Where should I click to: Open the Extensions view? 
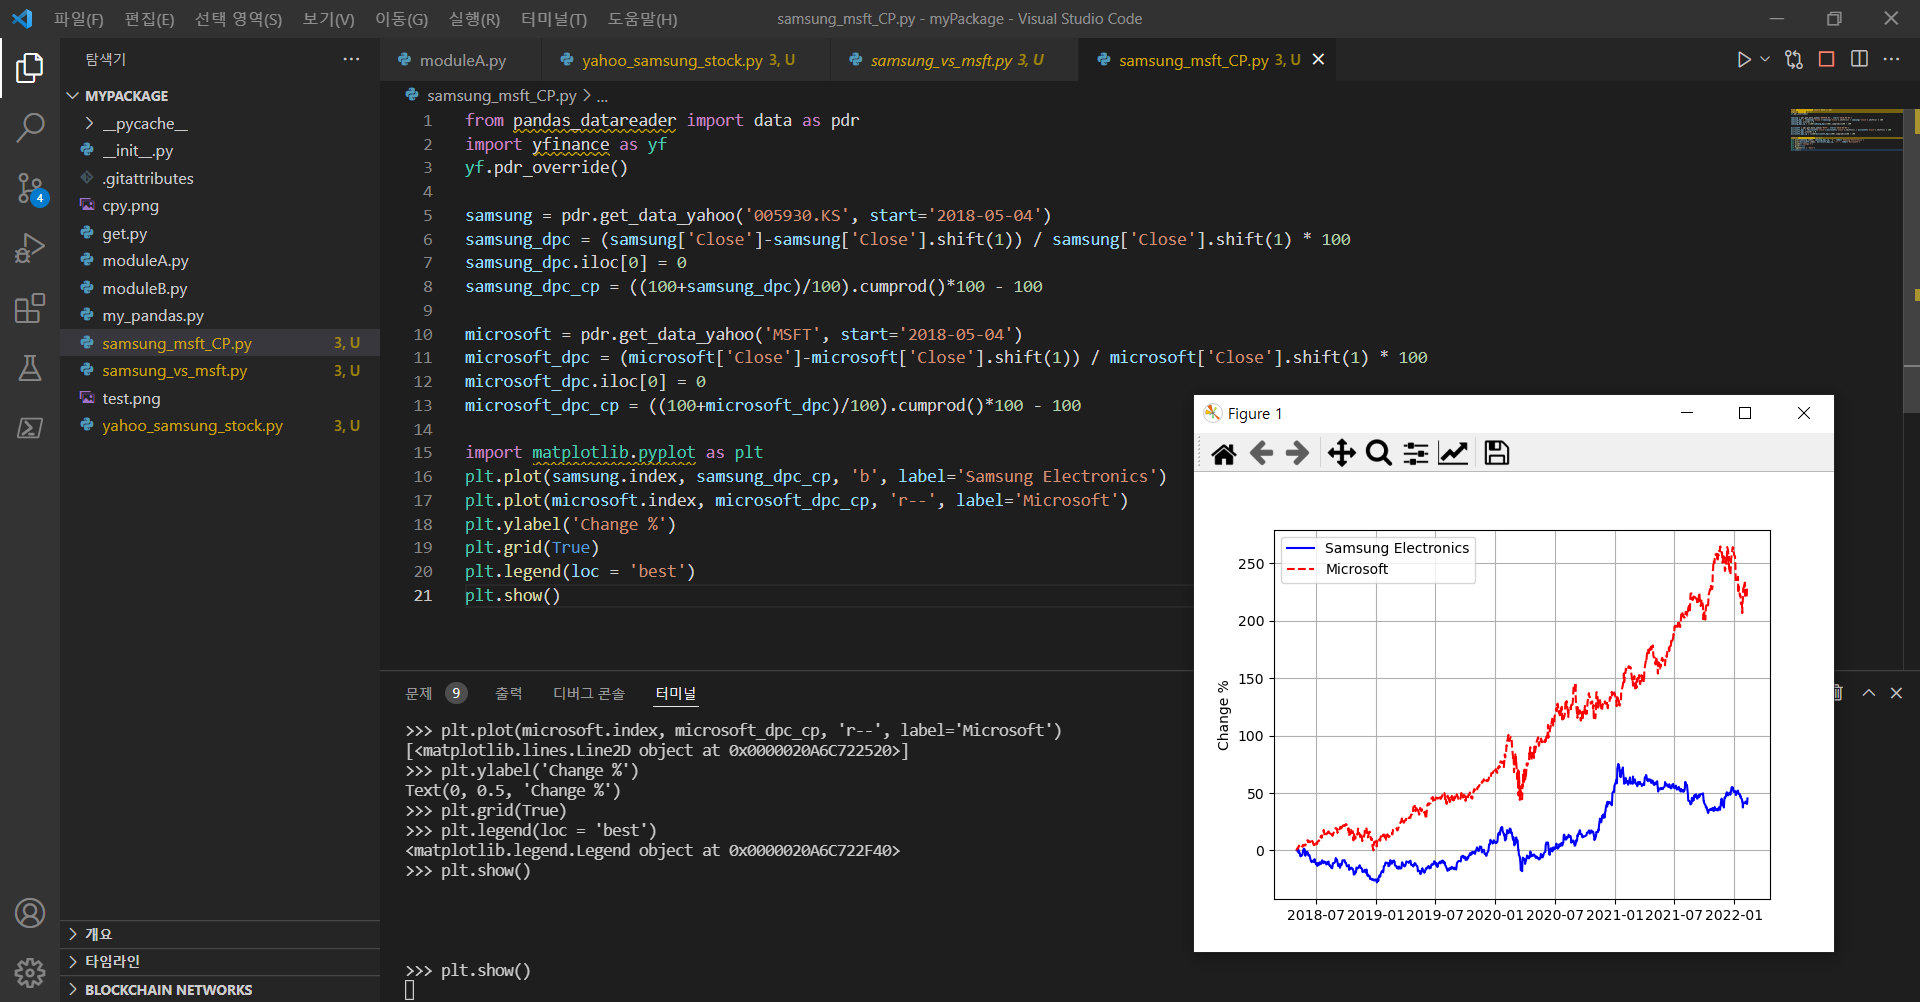point(30,308)
